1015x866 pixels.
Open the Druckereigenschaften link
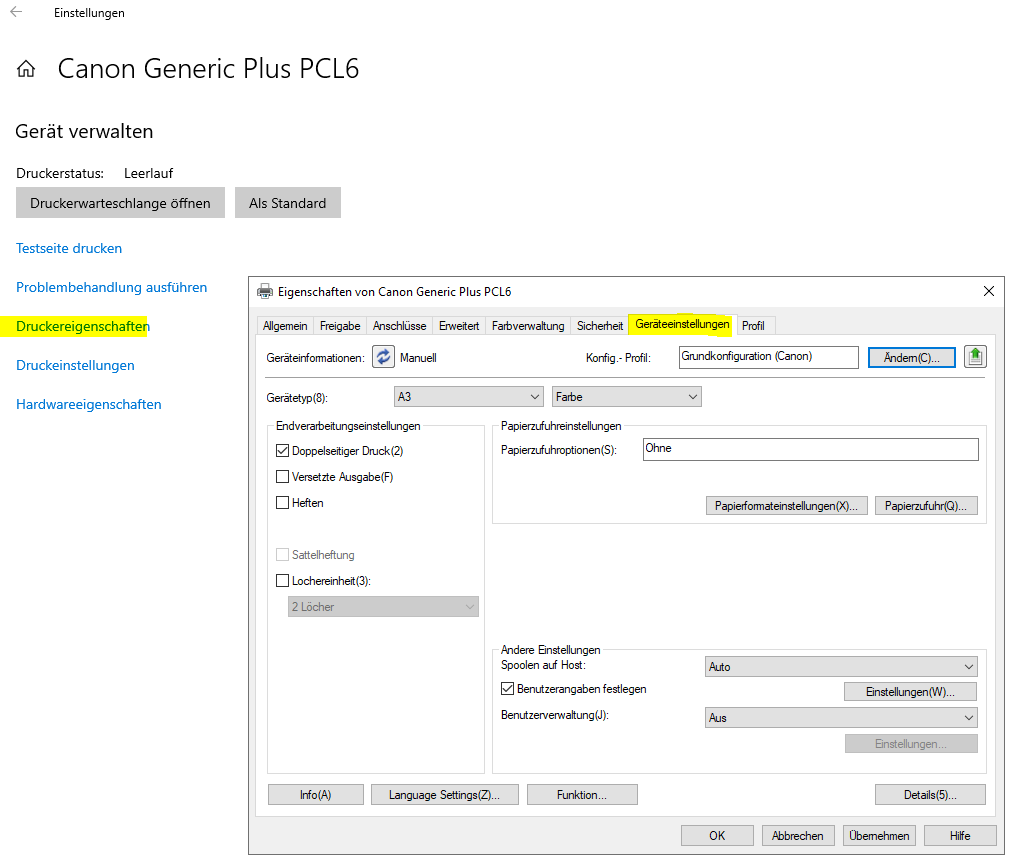click(x=83, y=326)
